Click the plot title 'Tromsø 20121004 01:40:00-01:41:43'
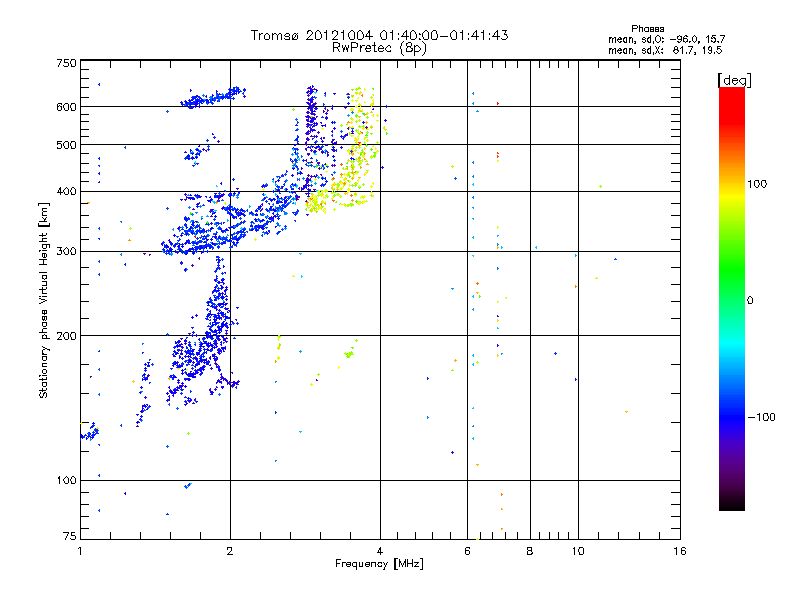Image resolution: width=800 pixels, height=600 pixels. click(x=379, y=35)
